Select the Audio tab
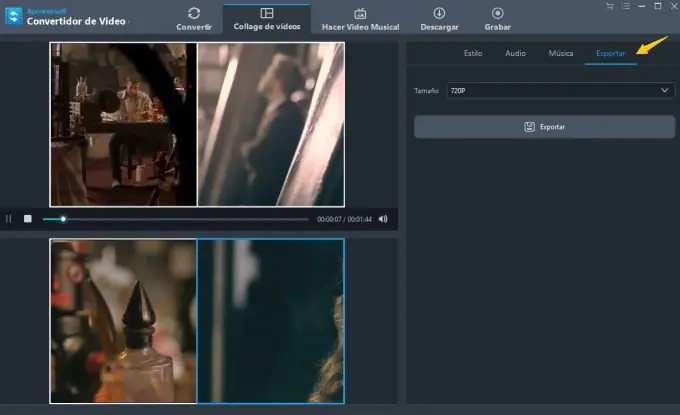This screenshot has height=415, width=680. (x=515, y=53)
